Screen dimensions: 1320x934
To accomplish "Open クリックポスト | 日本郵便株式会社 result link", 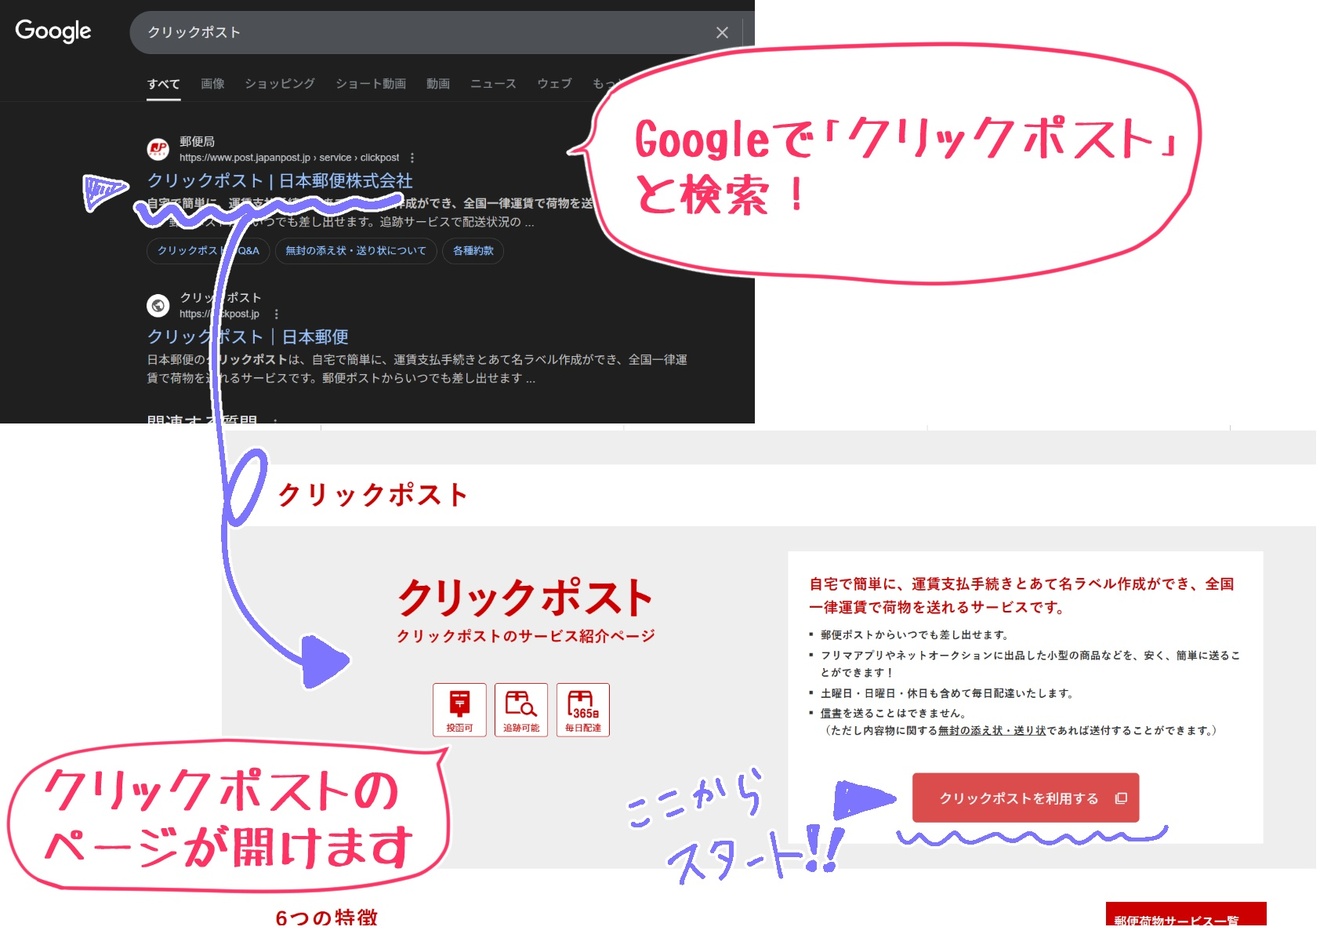I will point(280,181).
